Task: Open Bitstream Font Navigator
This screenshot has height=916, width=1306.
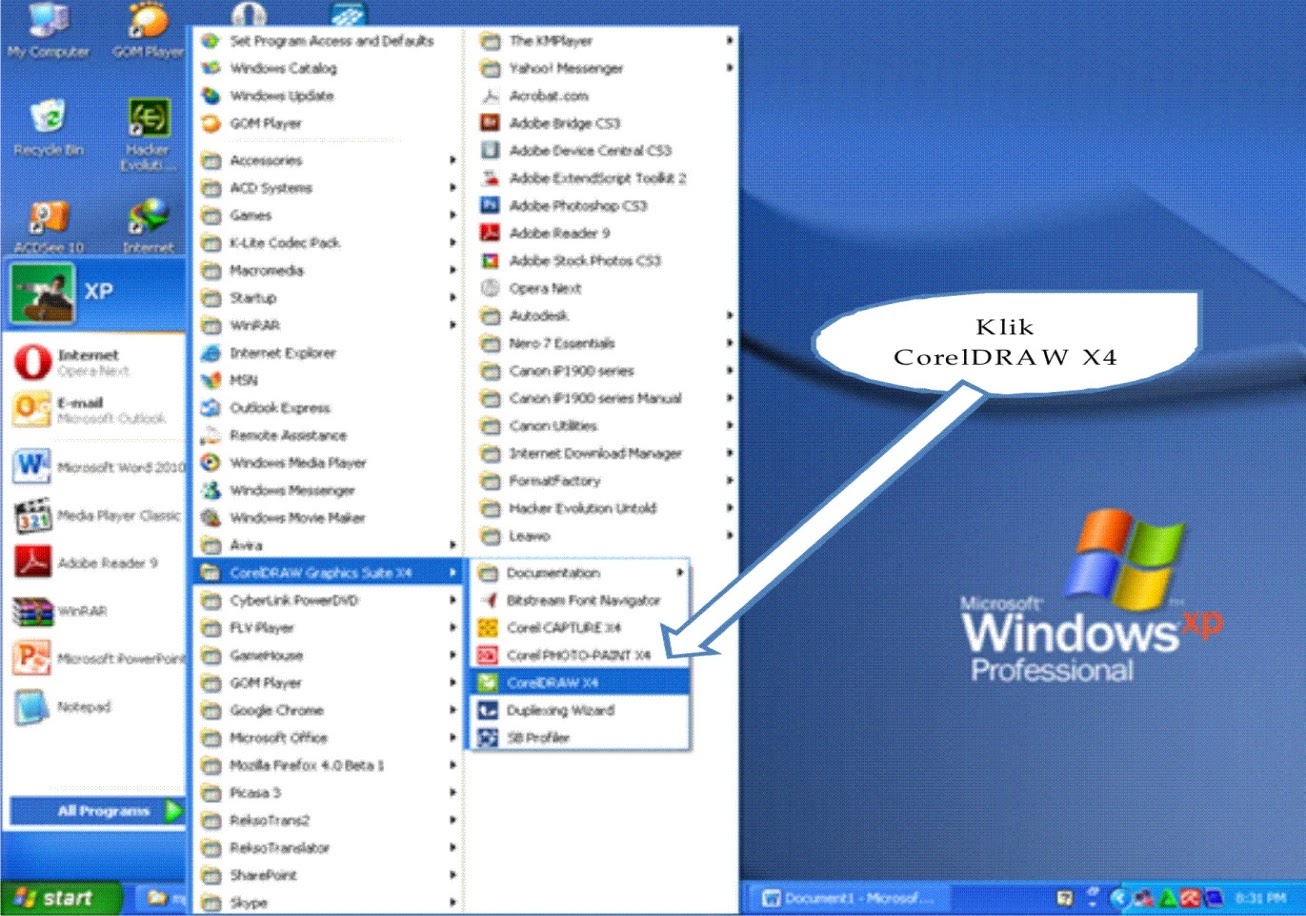Action: click(580, 600)
